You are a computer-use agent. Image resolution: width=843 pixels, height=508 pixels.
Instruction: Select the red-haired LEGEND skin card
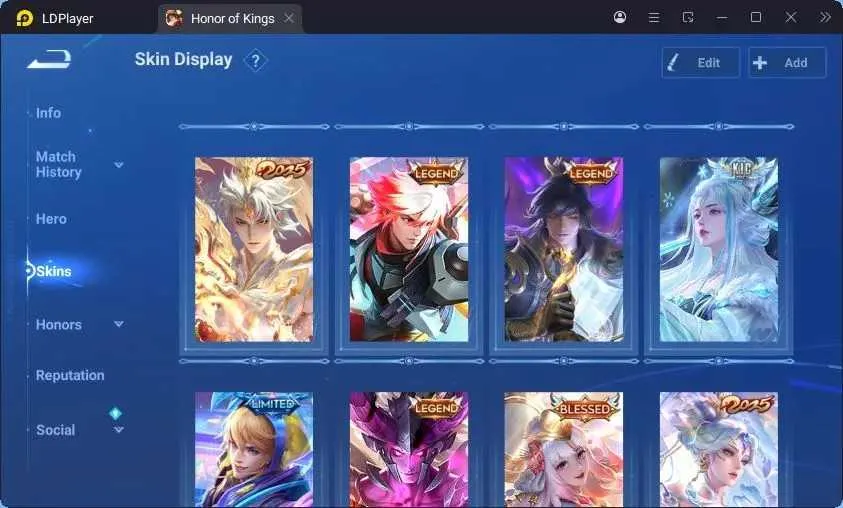pos(409,249)
